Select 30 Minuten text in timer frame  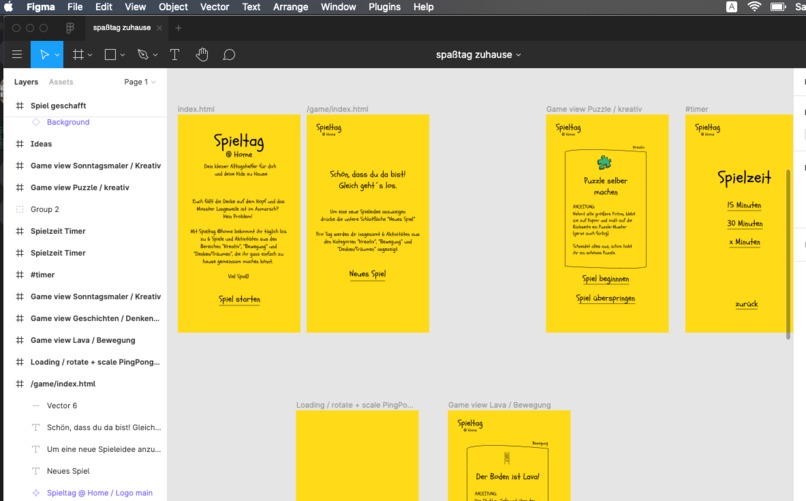click(x=744, y=224)
